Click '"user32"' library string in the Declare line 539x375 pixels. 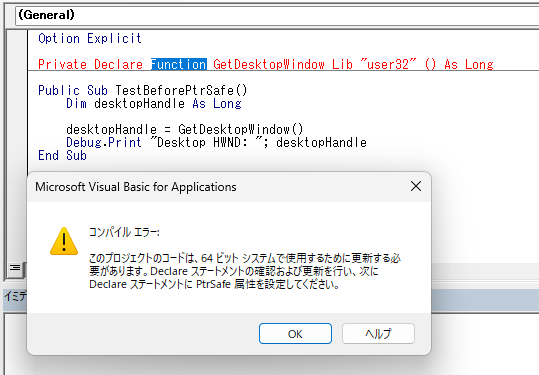(x=388, y=64)
